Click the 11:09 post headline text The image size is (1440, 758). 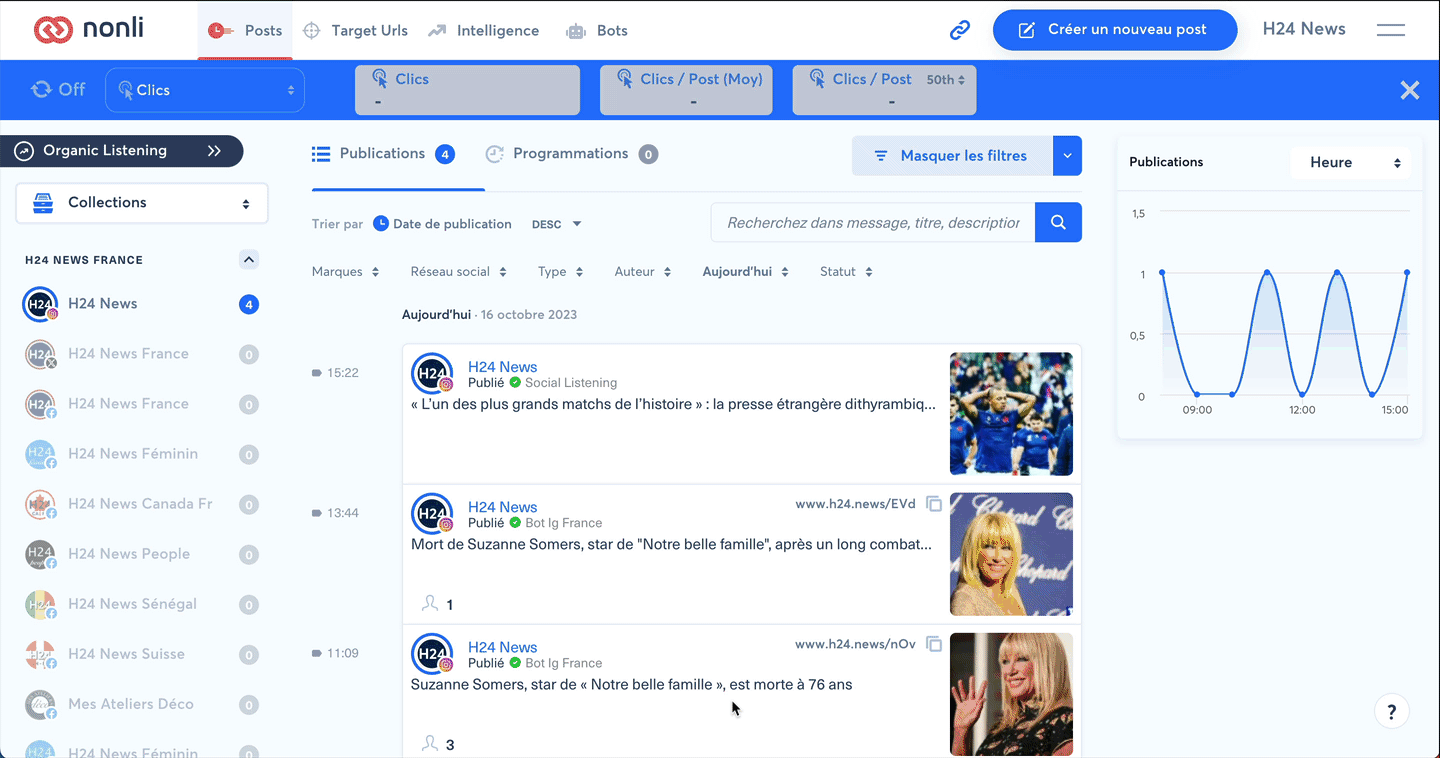click(x=631, y=685)
